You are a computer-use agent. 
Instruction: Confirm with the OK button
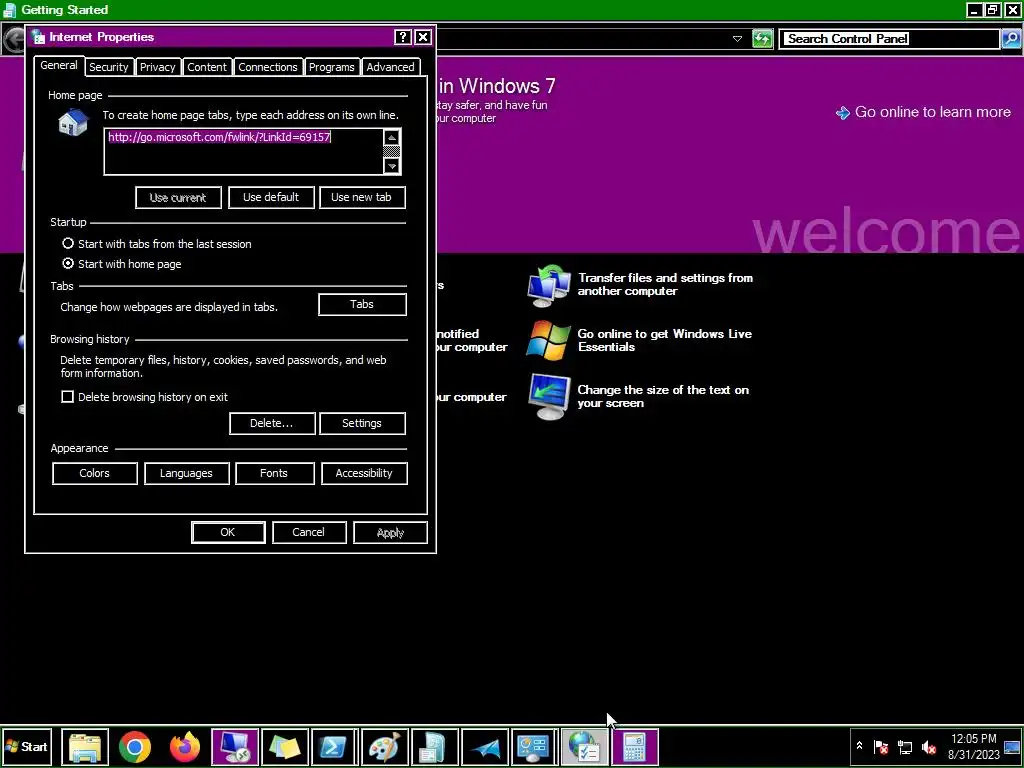(228, 532)
